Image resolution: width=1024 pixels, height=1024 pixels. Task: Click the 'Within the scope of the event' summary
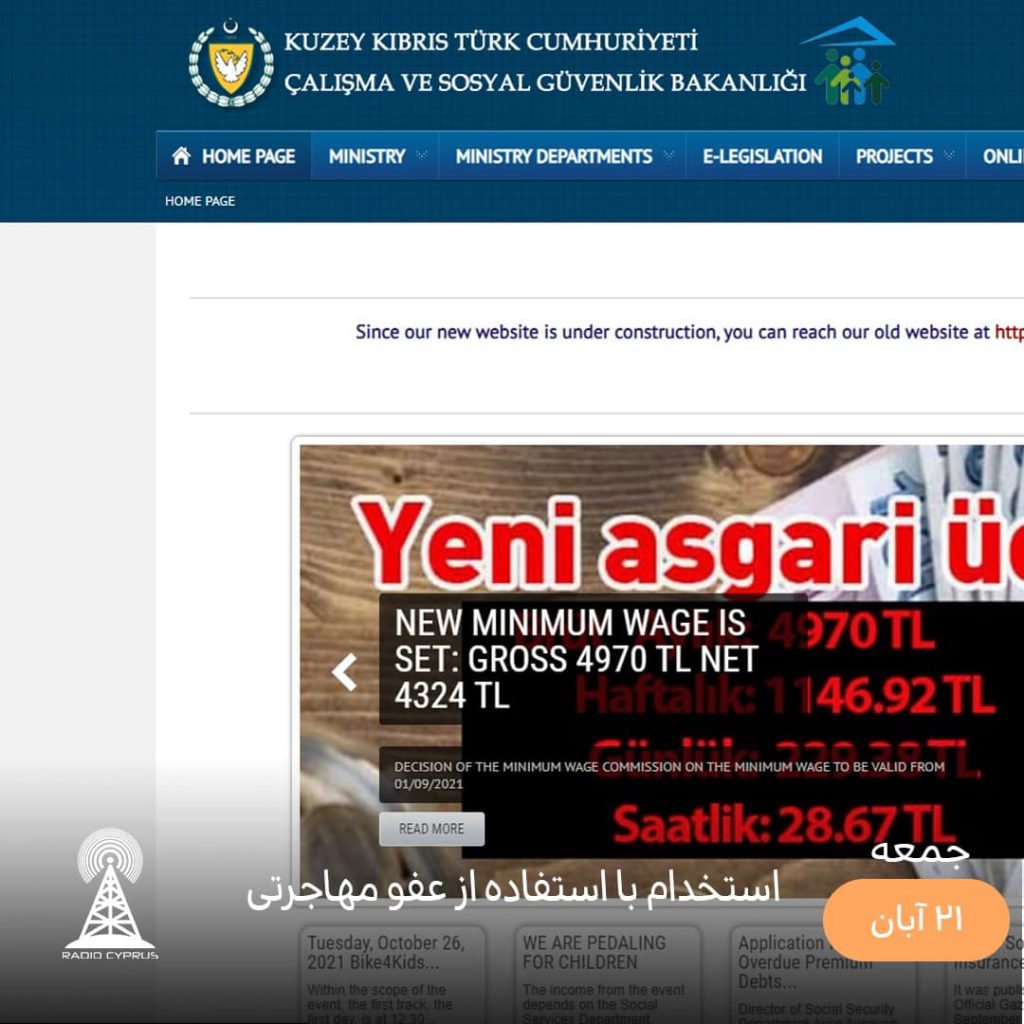click(x=379, y=1004)
